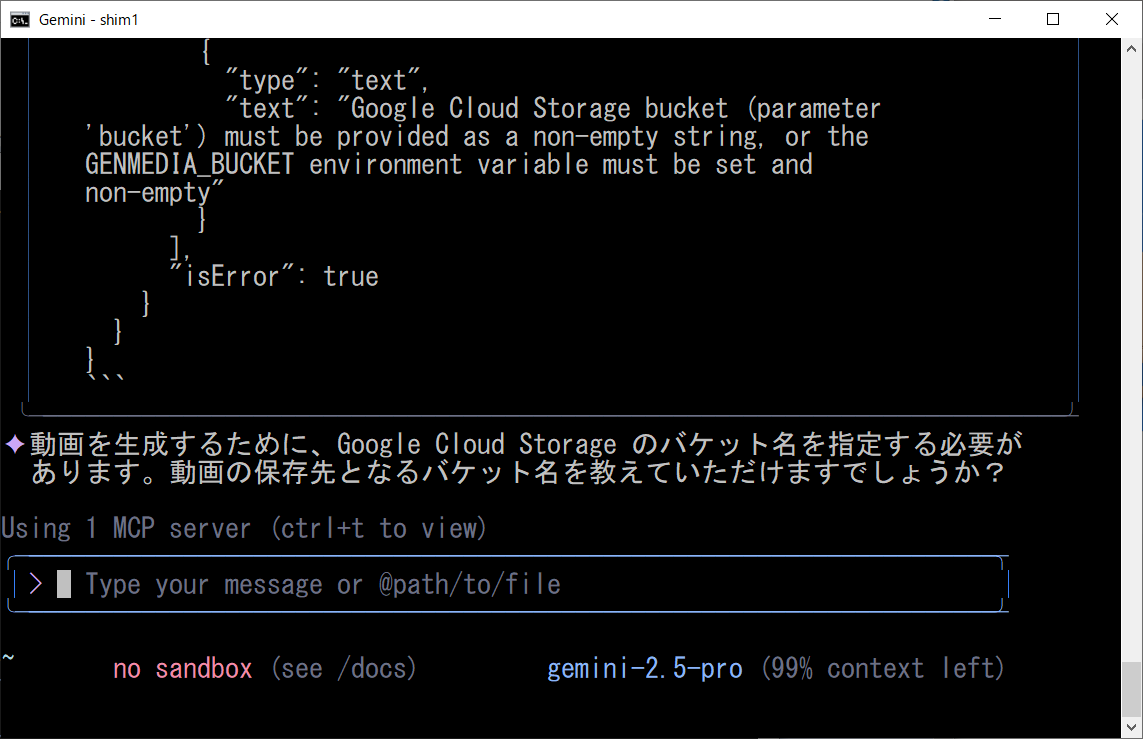Screen dimensions: 1143x739
Task: Click the scrollbar up arrow
Action: coord(1132,47)
